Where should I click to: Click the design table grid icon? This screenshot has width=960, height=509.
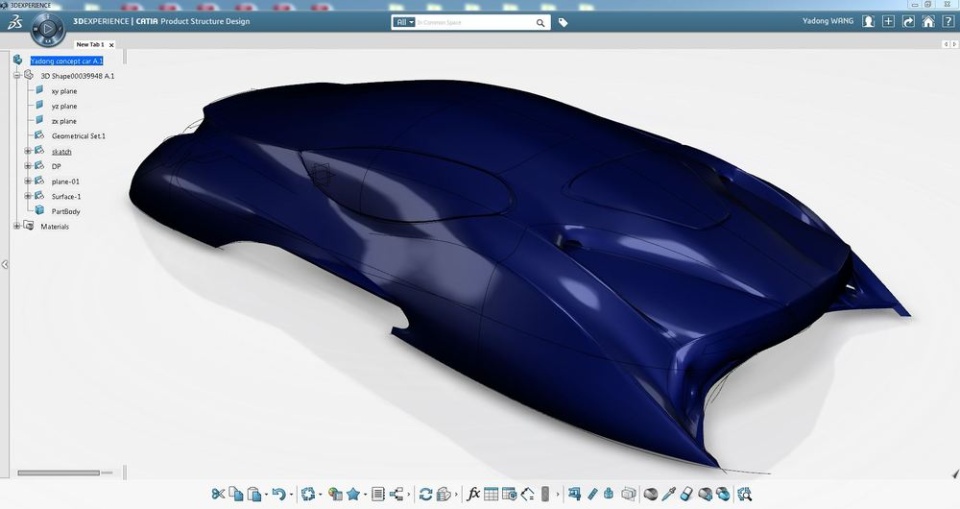tap(491, 494)
